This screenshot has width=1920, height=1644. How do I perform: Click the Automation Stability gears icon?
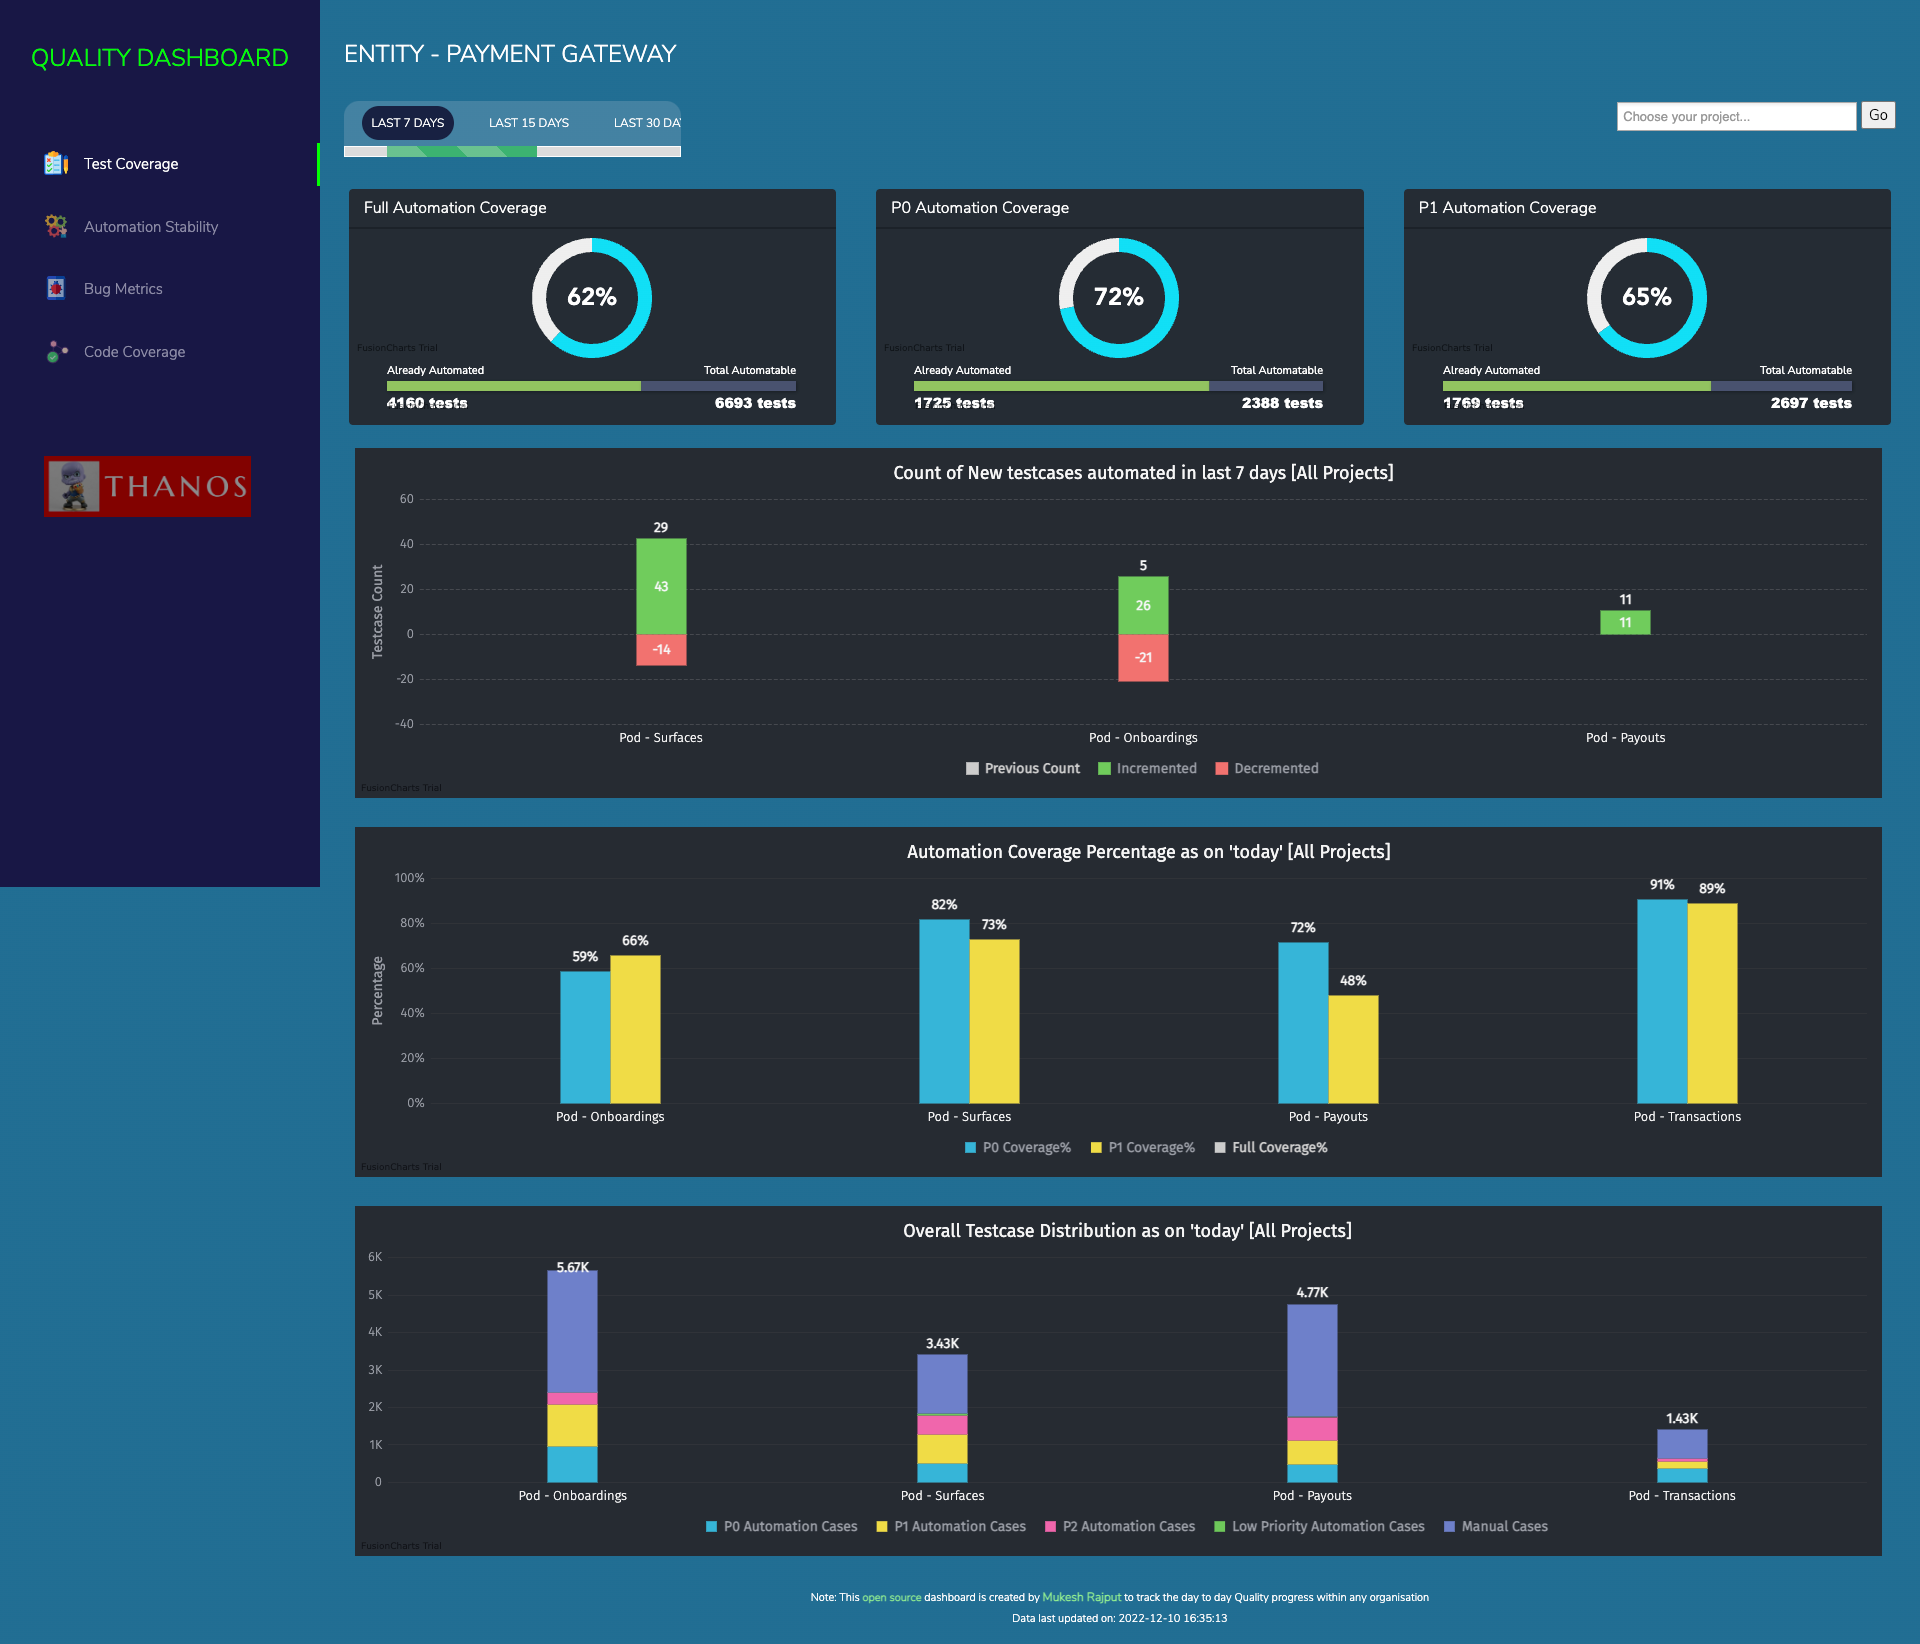pyautogui.click(x=56, y=226)
